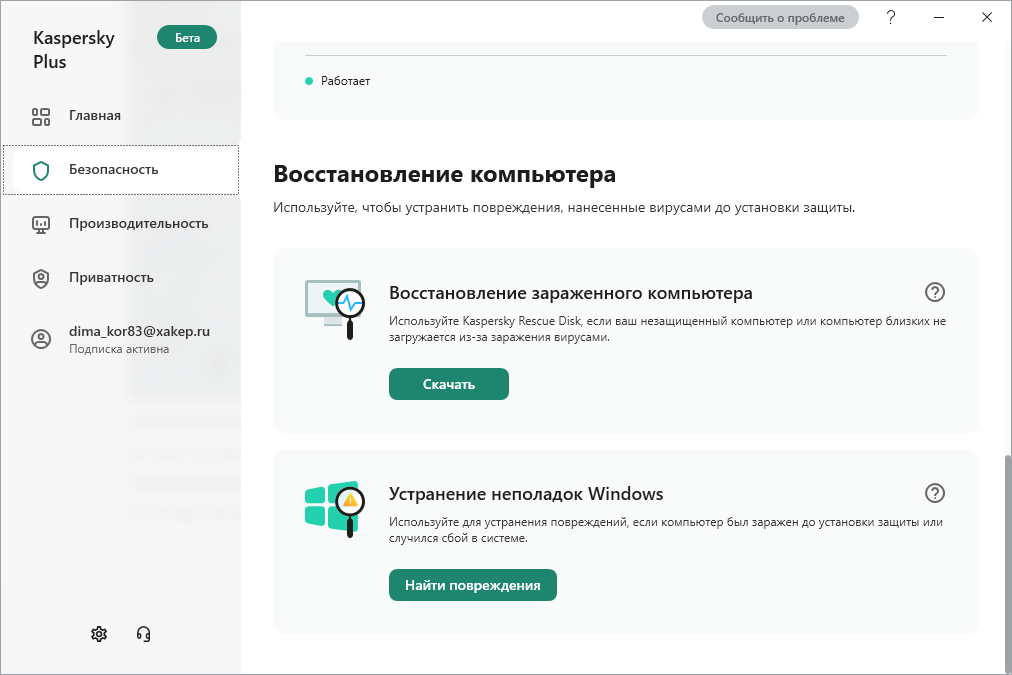Screen dimensions: 1012x675
Task: Click the Восстановление зараженного компьютера title
Action: [x=571, y=293]
